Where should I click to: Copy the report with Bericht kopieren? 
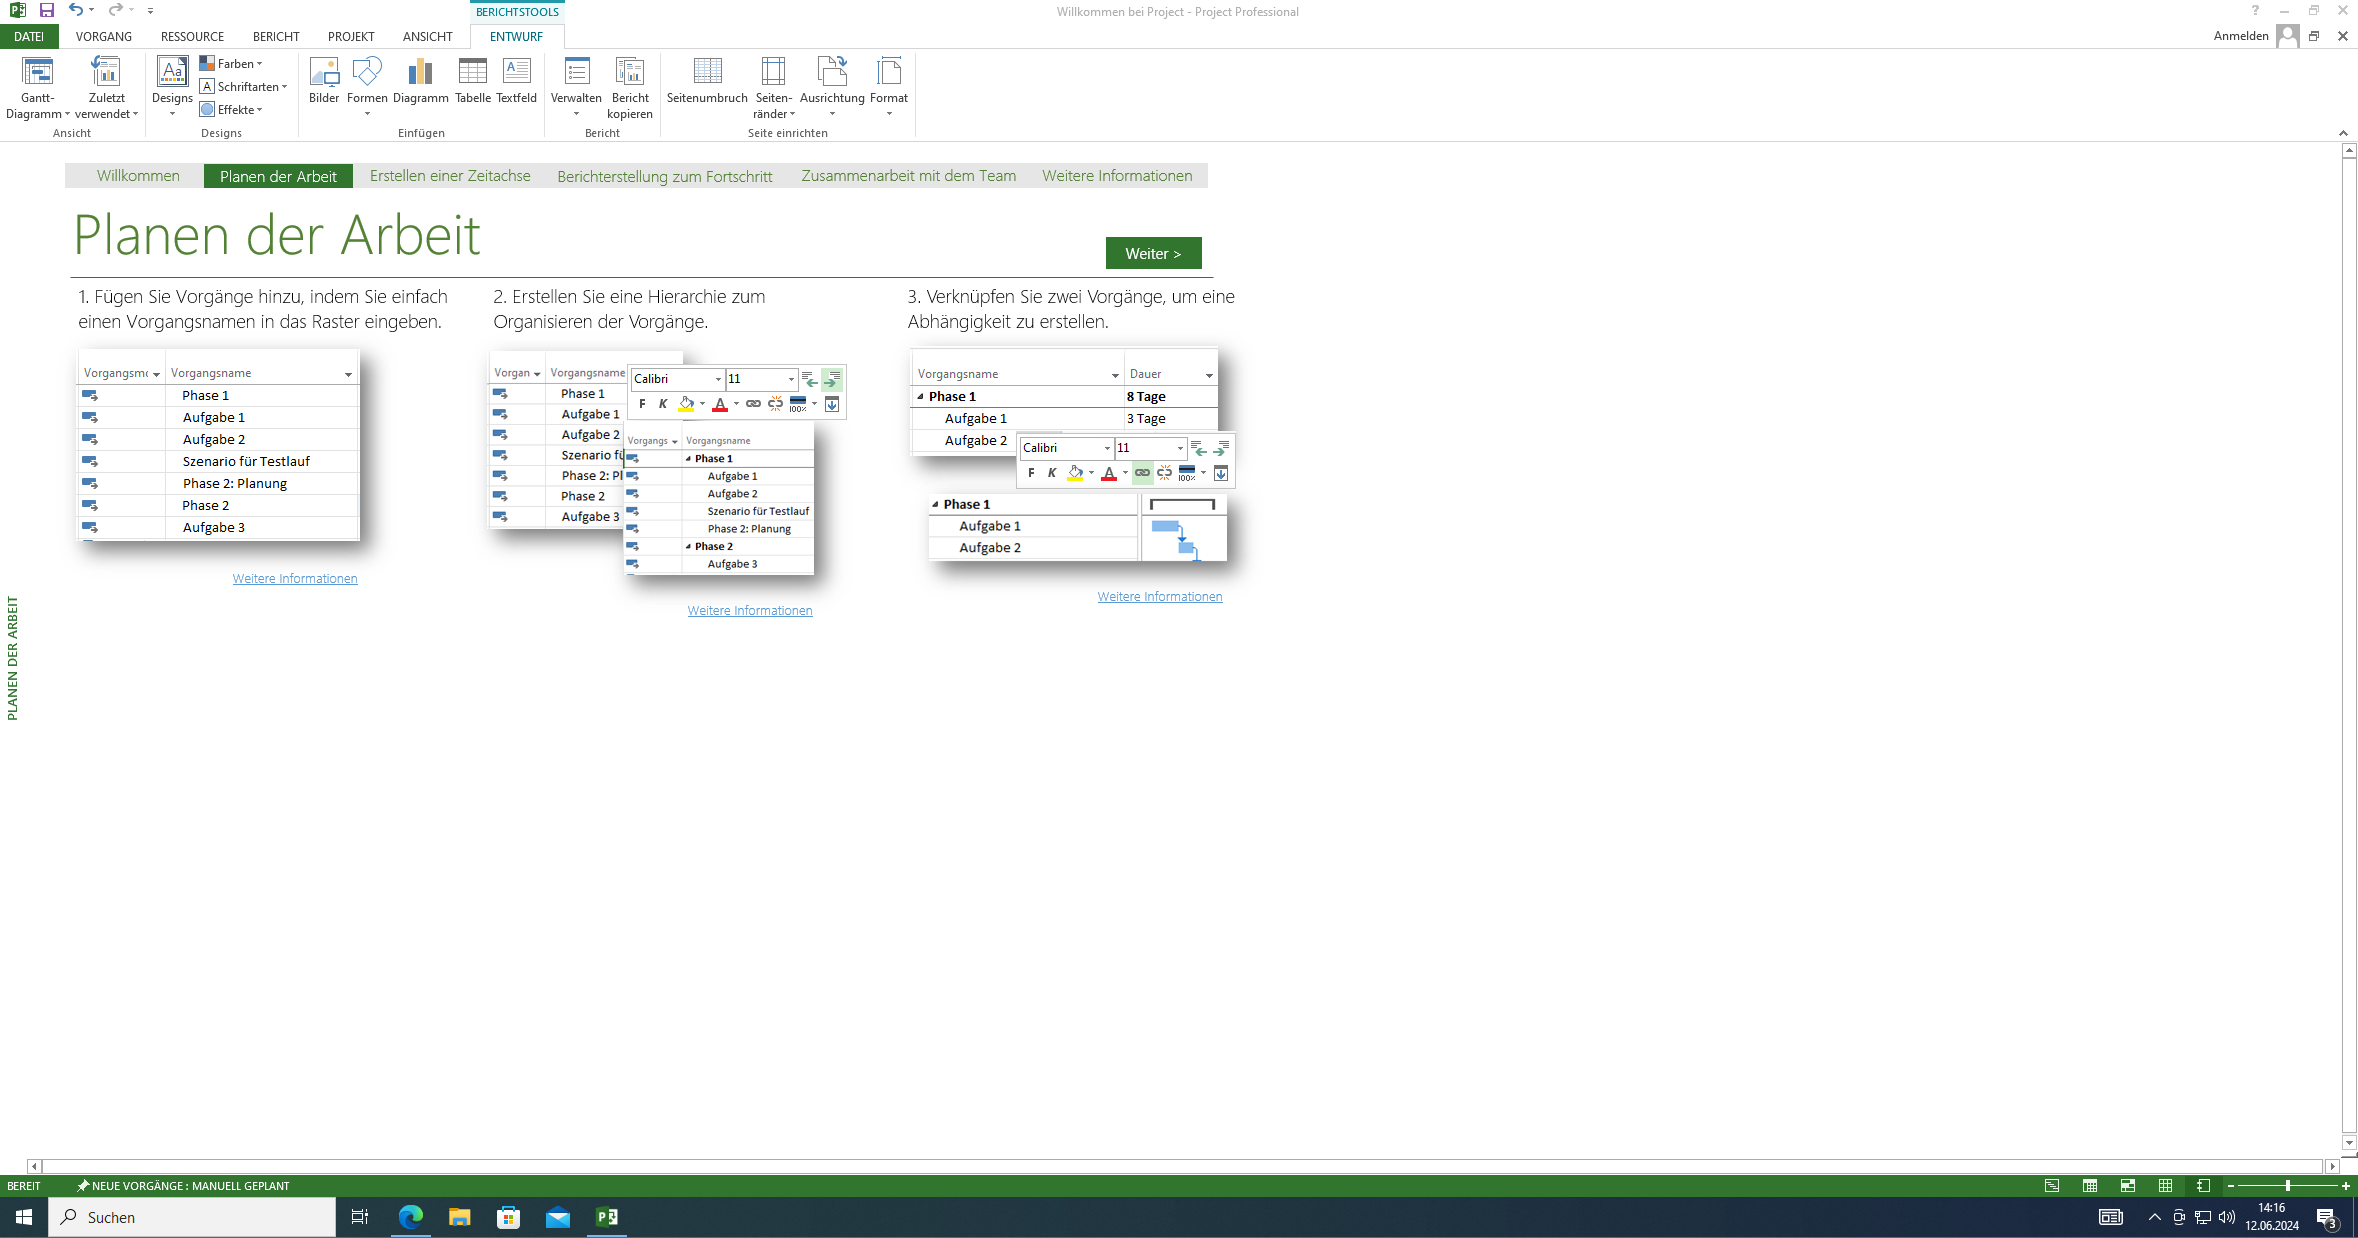click(x=630, y=87)
